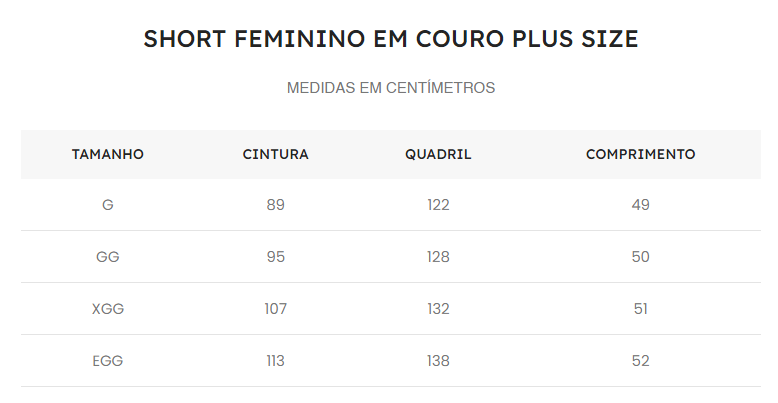Click hip value 128
The width and height of the screenshot is (778, 403).
pyautogui.click(x=438, y=257)
